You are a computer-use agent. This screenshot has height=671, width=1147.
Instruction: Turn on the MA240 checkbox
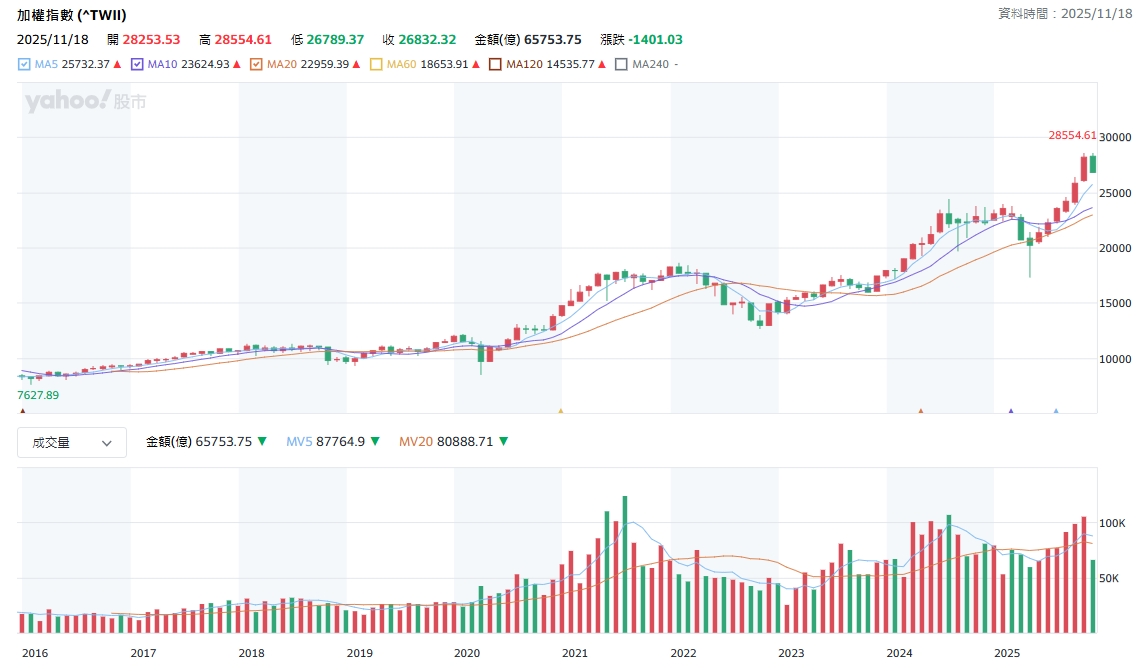pyautogui.click(x=622, y=64)
